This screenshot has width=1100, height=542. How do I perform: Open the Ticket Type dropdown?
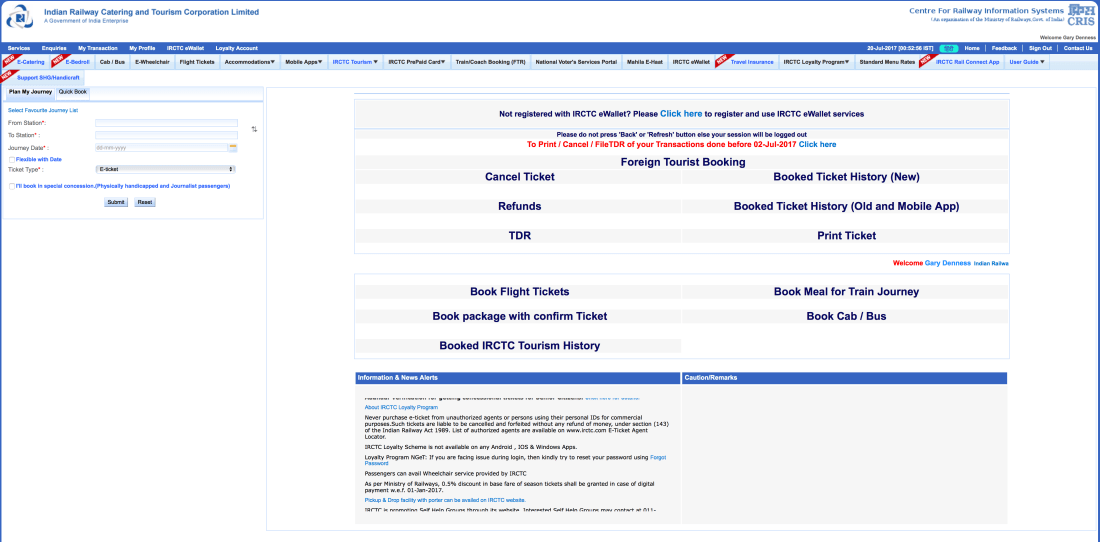[x=165, y=170]
